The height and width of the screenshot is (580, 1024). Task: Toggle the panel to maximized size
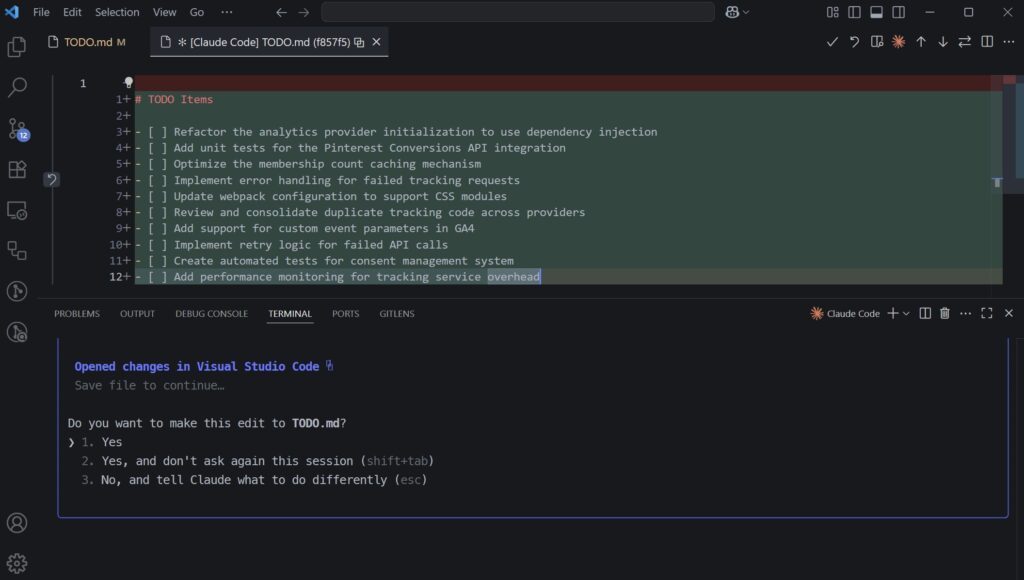tap(987, 313)
